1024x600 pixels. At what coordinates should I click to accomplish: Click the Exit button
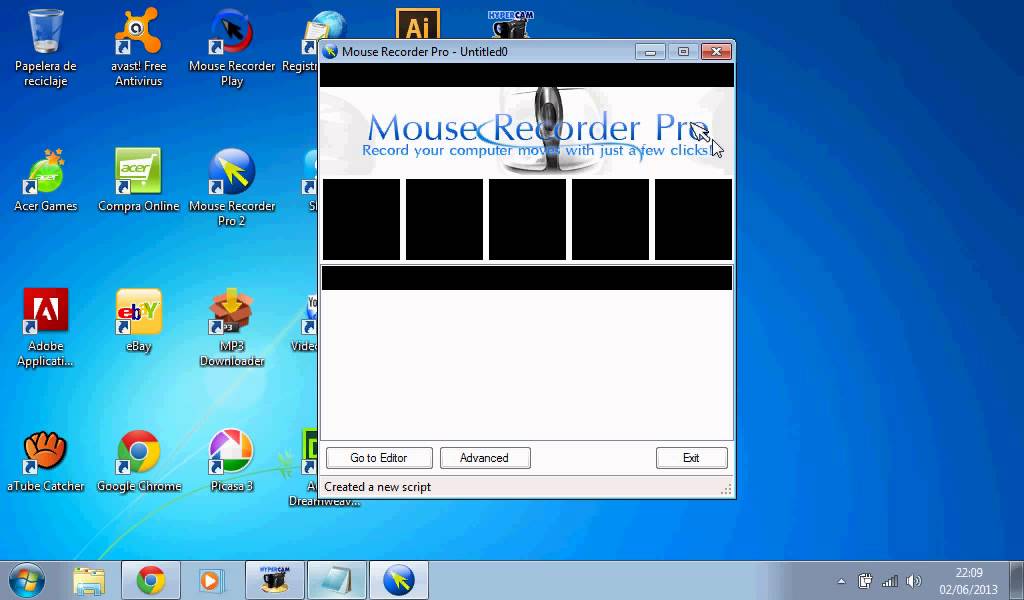[x=692, y=458]
